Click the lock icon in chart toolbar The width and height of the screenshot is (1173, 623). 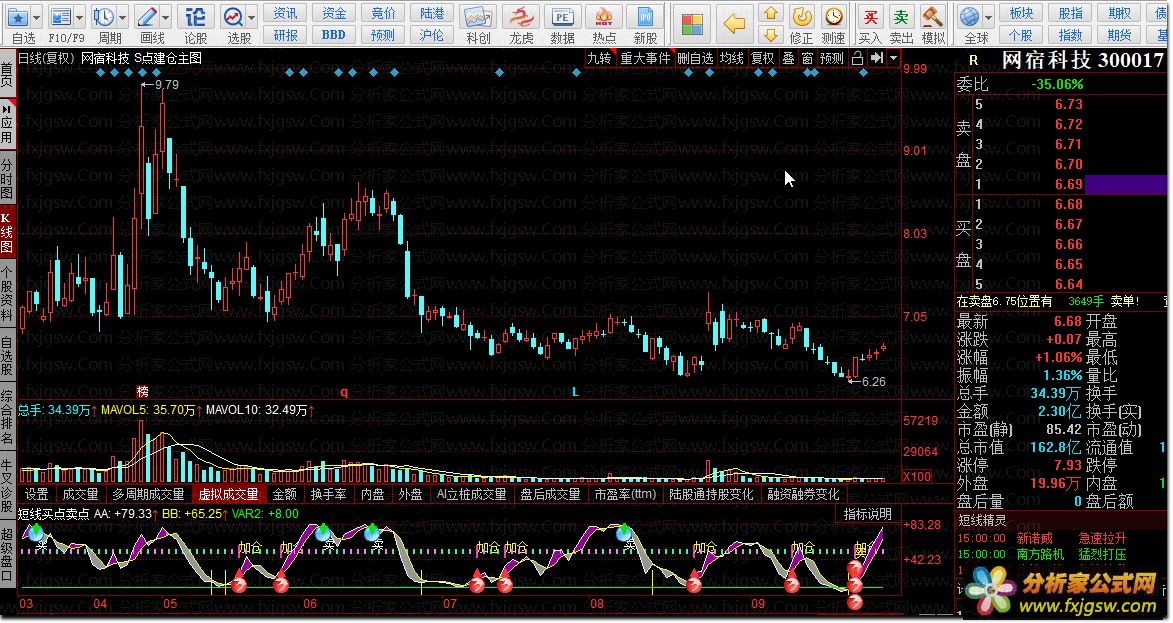[x=858, y=58]
